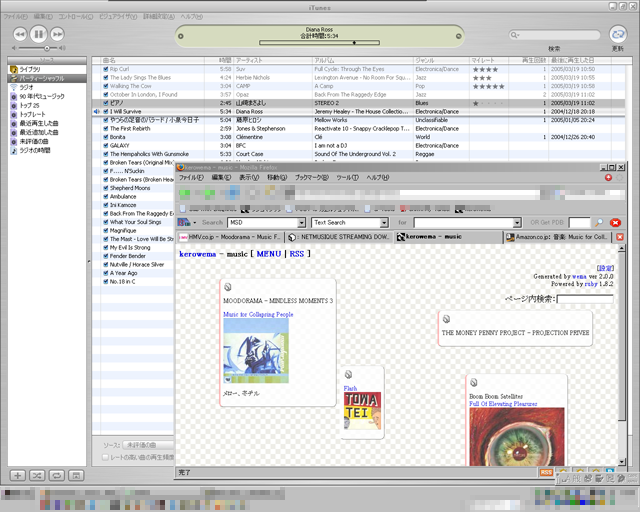Click the Towa Tei album cover thumbnail

coord(362,411)
